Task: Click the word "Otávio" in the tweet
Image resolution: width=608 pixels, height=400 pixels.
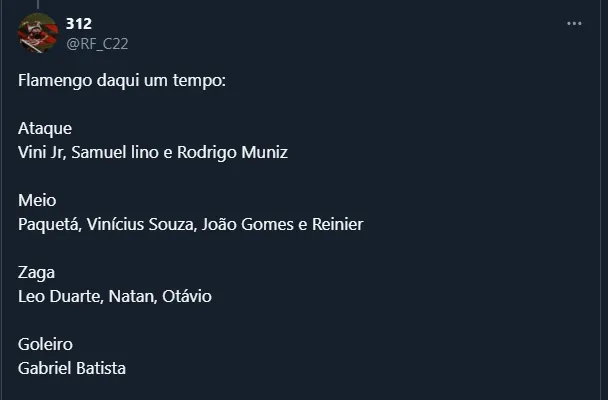Action: coord(187,296)
